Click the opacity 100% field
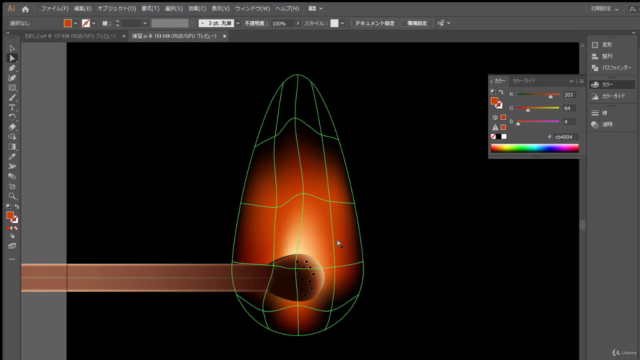Viewport: 640px width, 360px height. pos(282,23)
